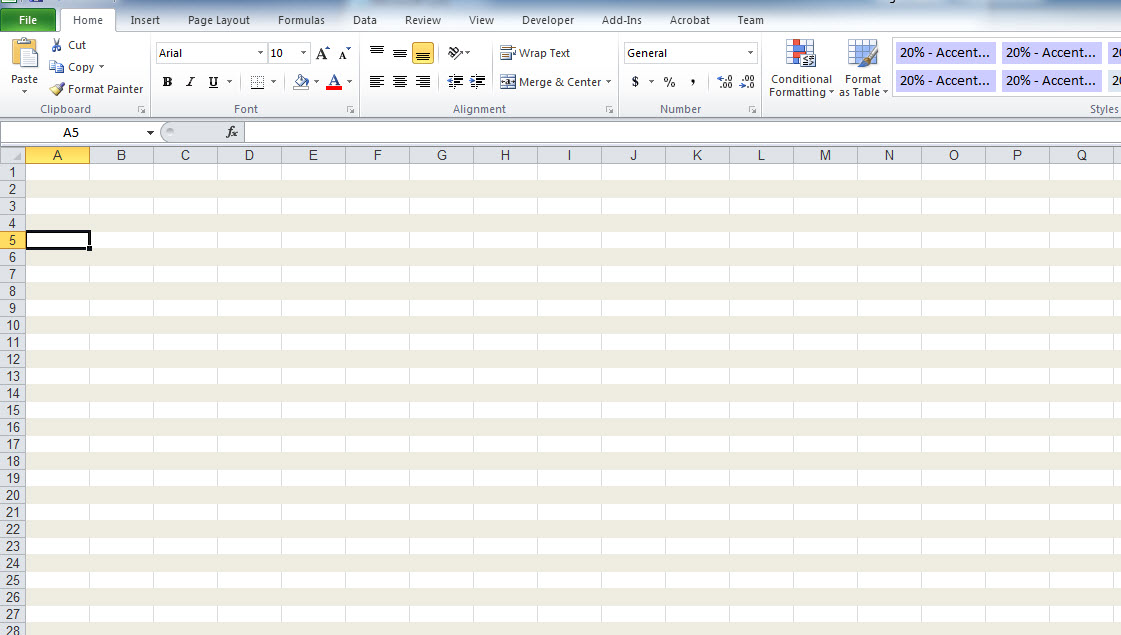The image size is (1121, 635).
Task: Toggle Merge & Center
Action: click(x=550, y=82)
